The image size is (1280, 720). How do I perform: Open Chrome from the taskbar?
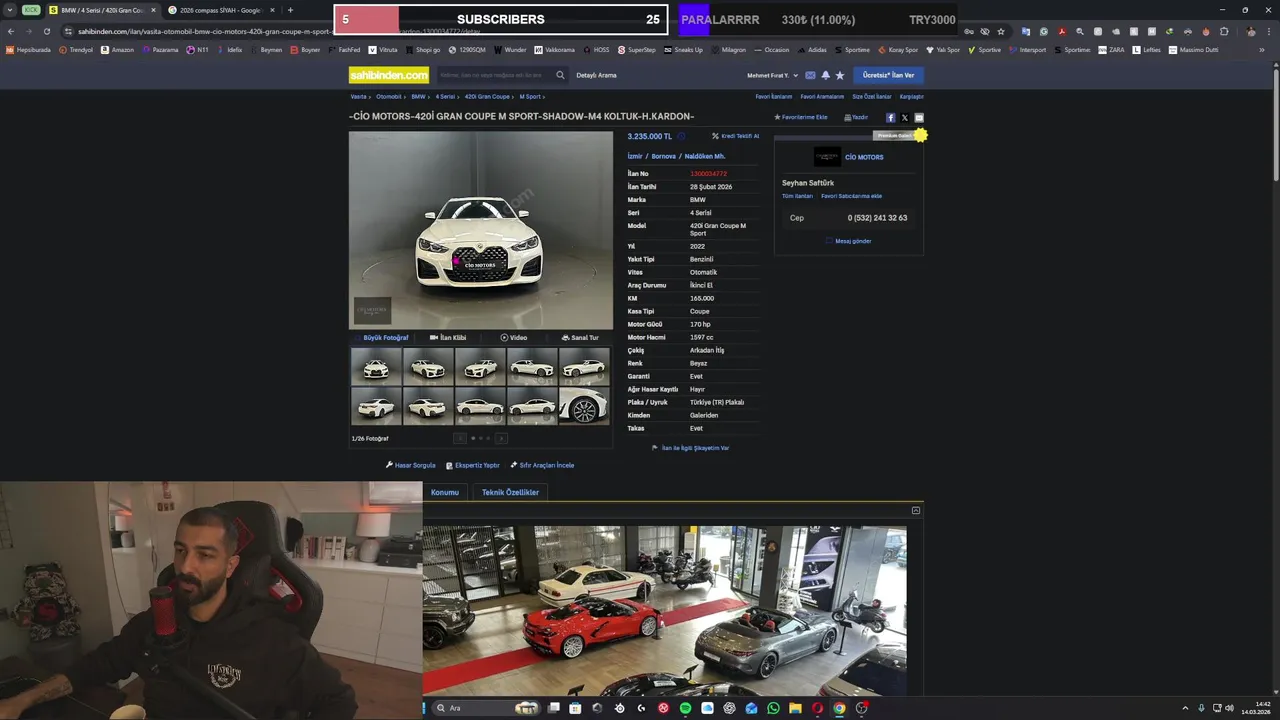coord(839,708)
